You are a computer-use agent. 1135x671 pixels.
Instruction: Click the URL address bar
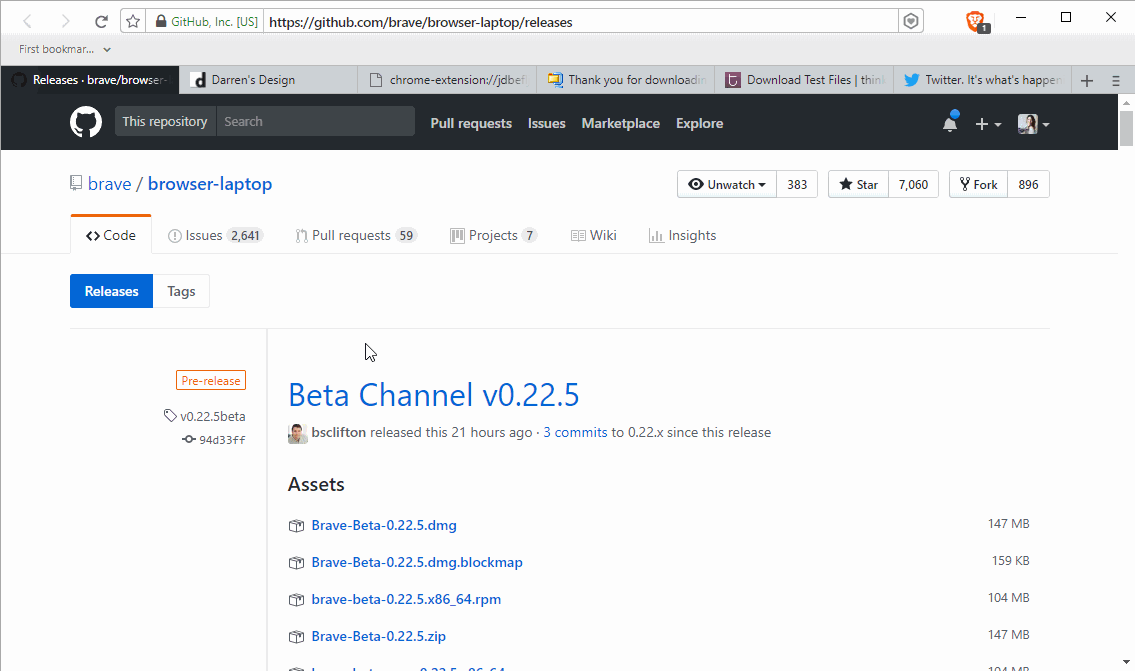(581, 22)
